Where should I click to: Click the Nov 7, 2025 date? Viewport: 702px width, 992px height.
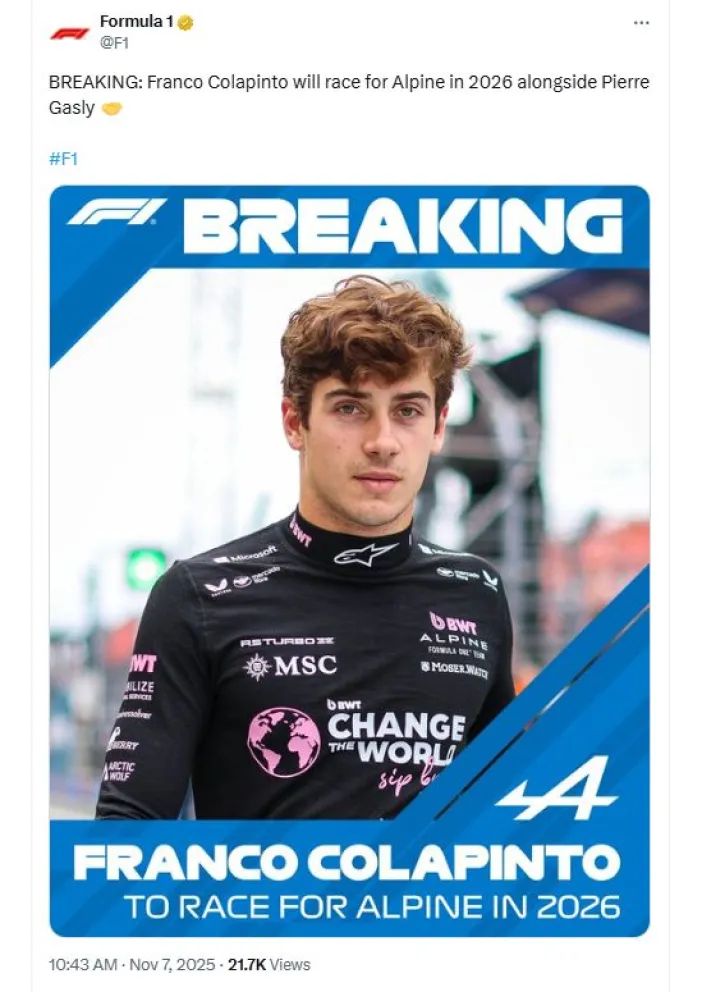(x=172, y=965)
